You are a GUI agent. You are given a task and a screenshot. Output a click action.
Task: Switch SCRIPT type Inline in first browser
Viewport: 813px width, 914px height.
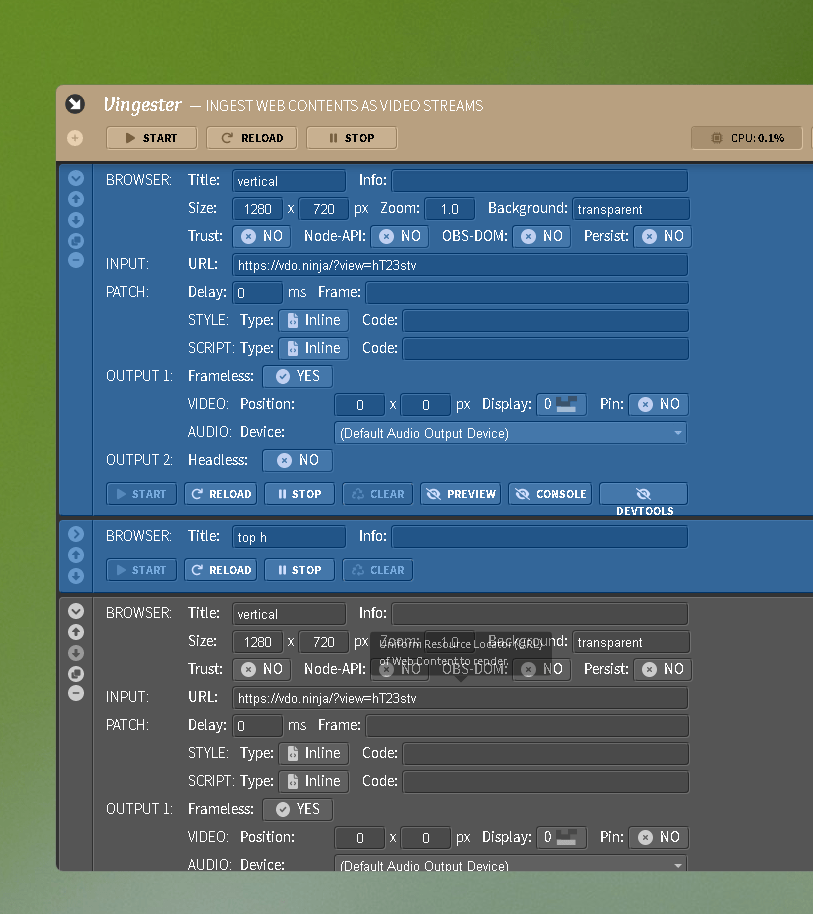pyautogui.click(x=314, y=348)
